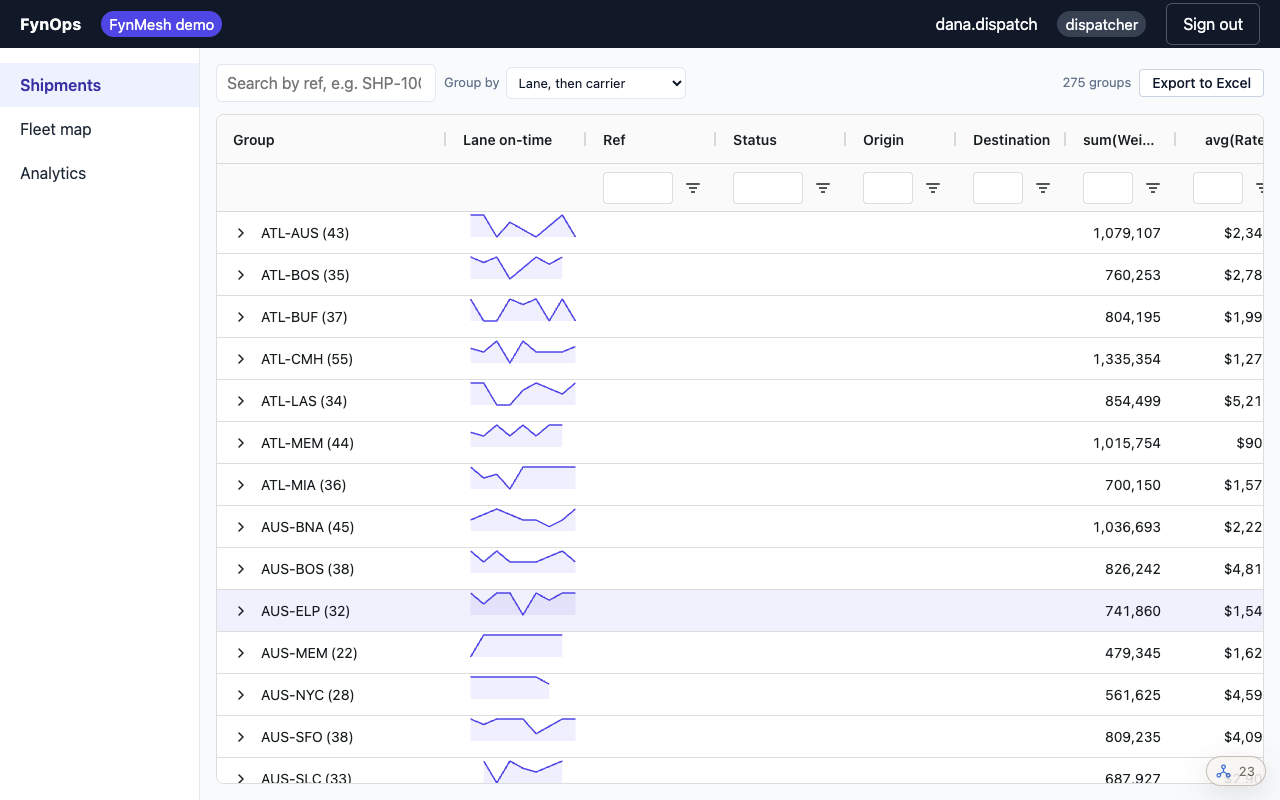
Task: Expand the ATL-MEM (44) group row
Action: (241, 443)
